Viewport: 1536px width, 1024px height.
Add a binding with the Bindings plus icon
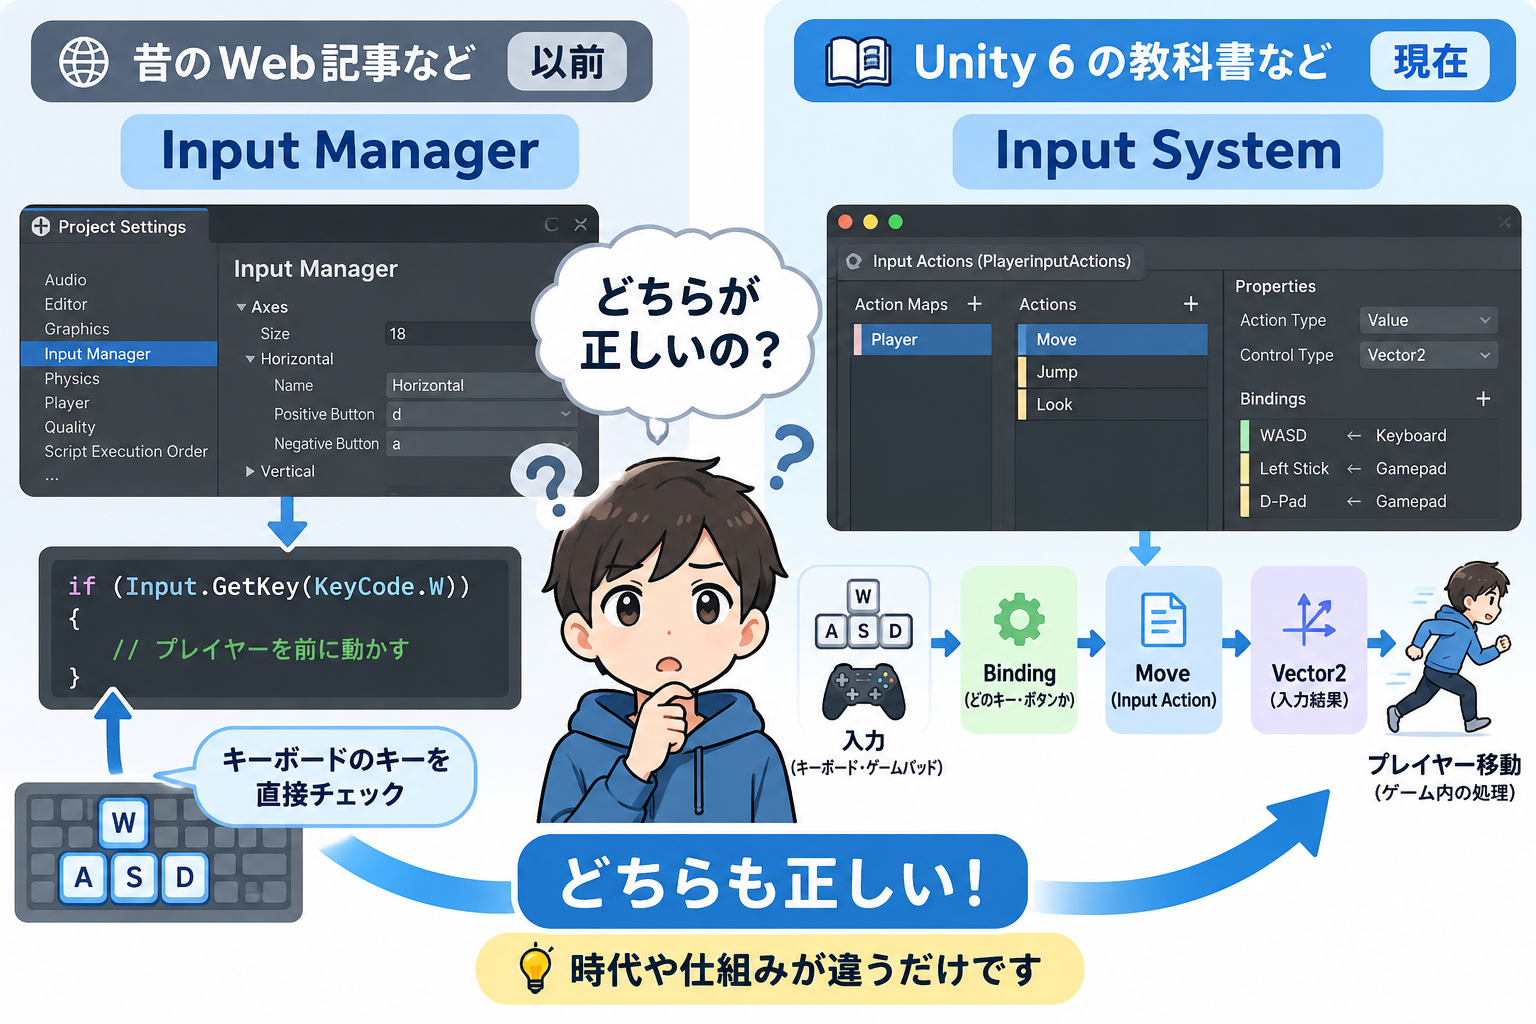[x=1483, y=399]
